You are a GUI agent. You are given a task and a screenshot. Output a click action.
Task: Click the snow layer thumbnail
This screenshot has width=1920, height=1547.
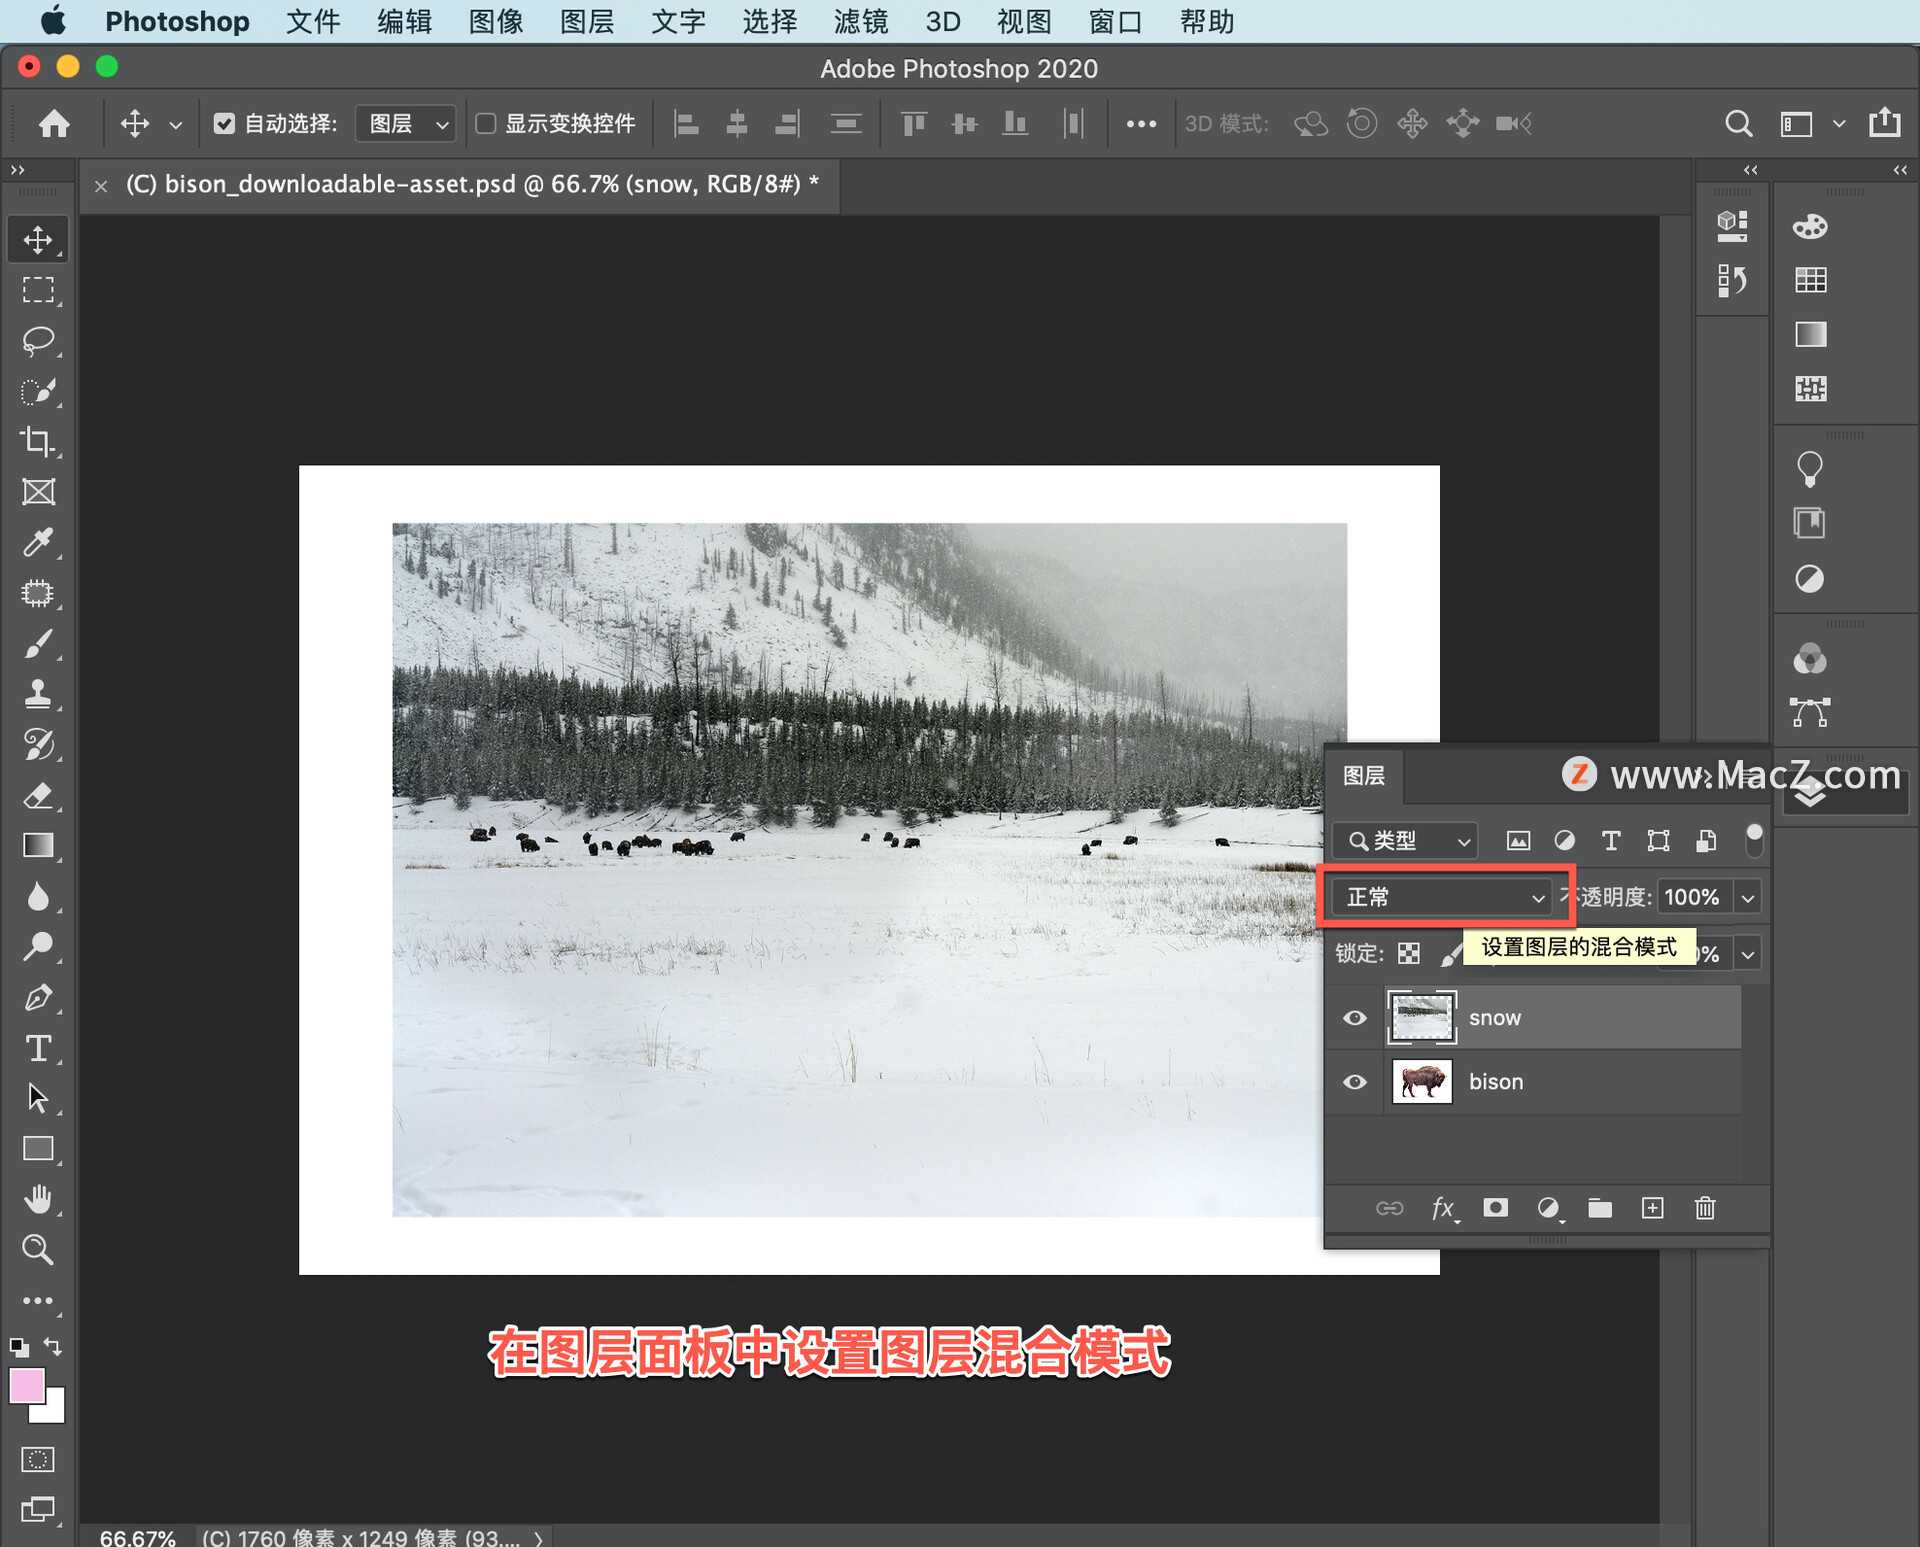point(1421,1015)
